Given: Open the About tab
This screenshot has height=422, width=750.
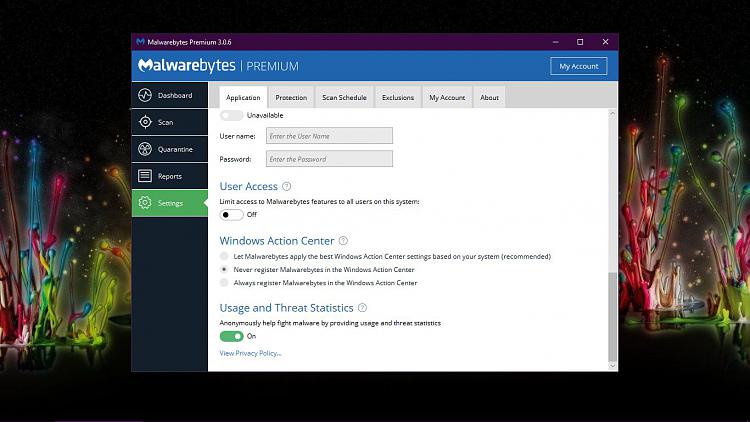Looking at the screenshot, I should pos(489,97).
